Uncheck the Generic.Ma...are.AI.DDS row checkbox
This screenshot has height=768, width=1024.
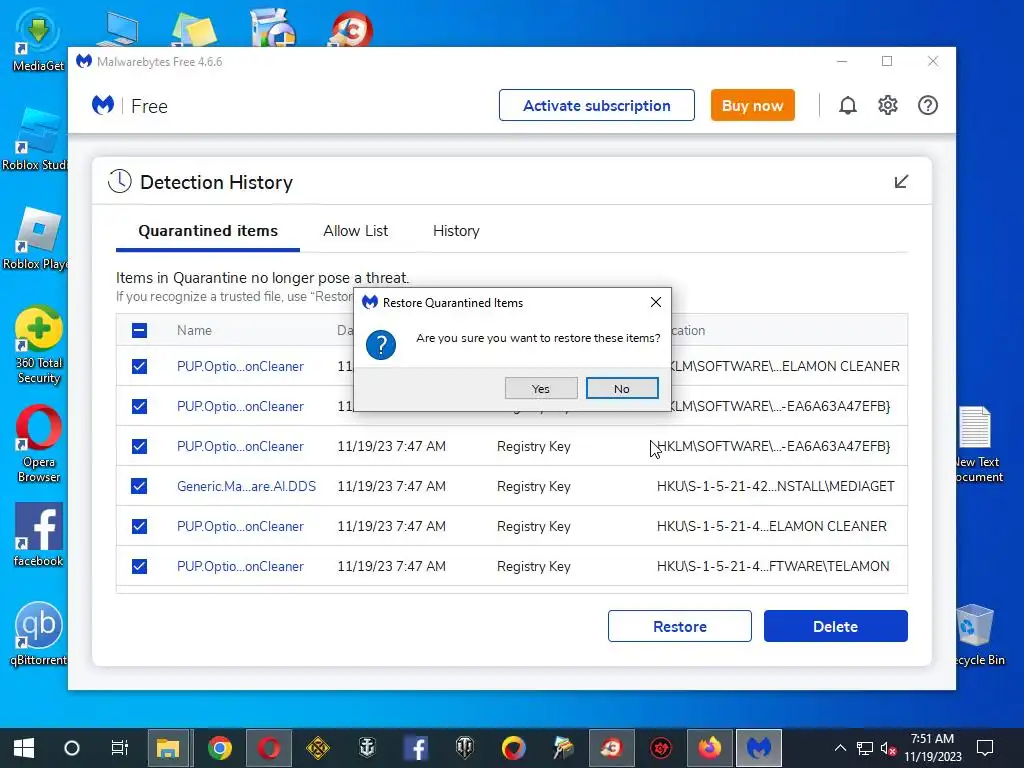pos(139,486)
